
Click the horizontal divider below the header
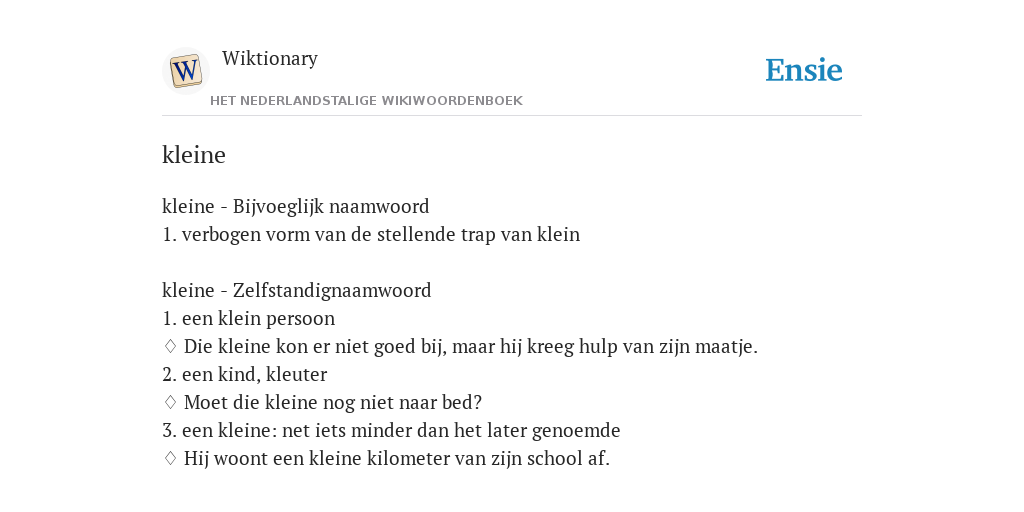512,116
